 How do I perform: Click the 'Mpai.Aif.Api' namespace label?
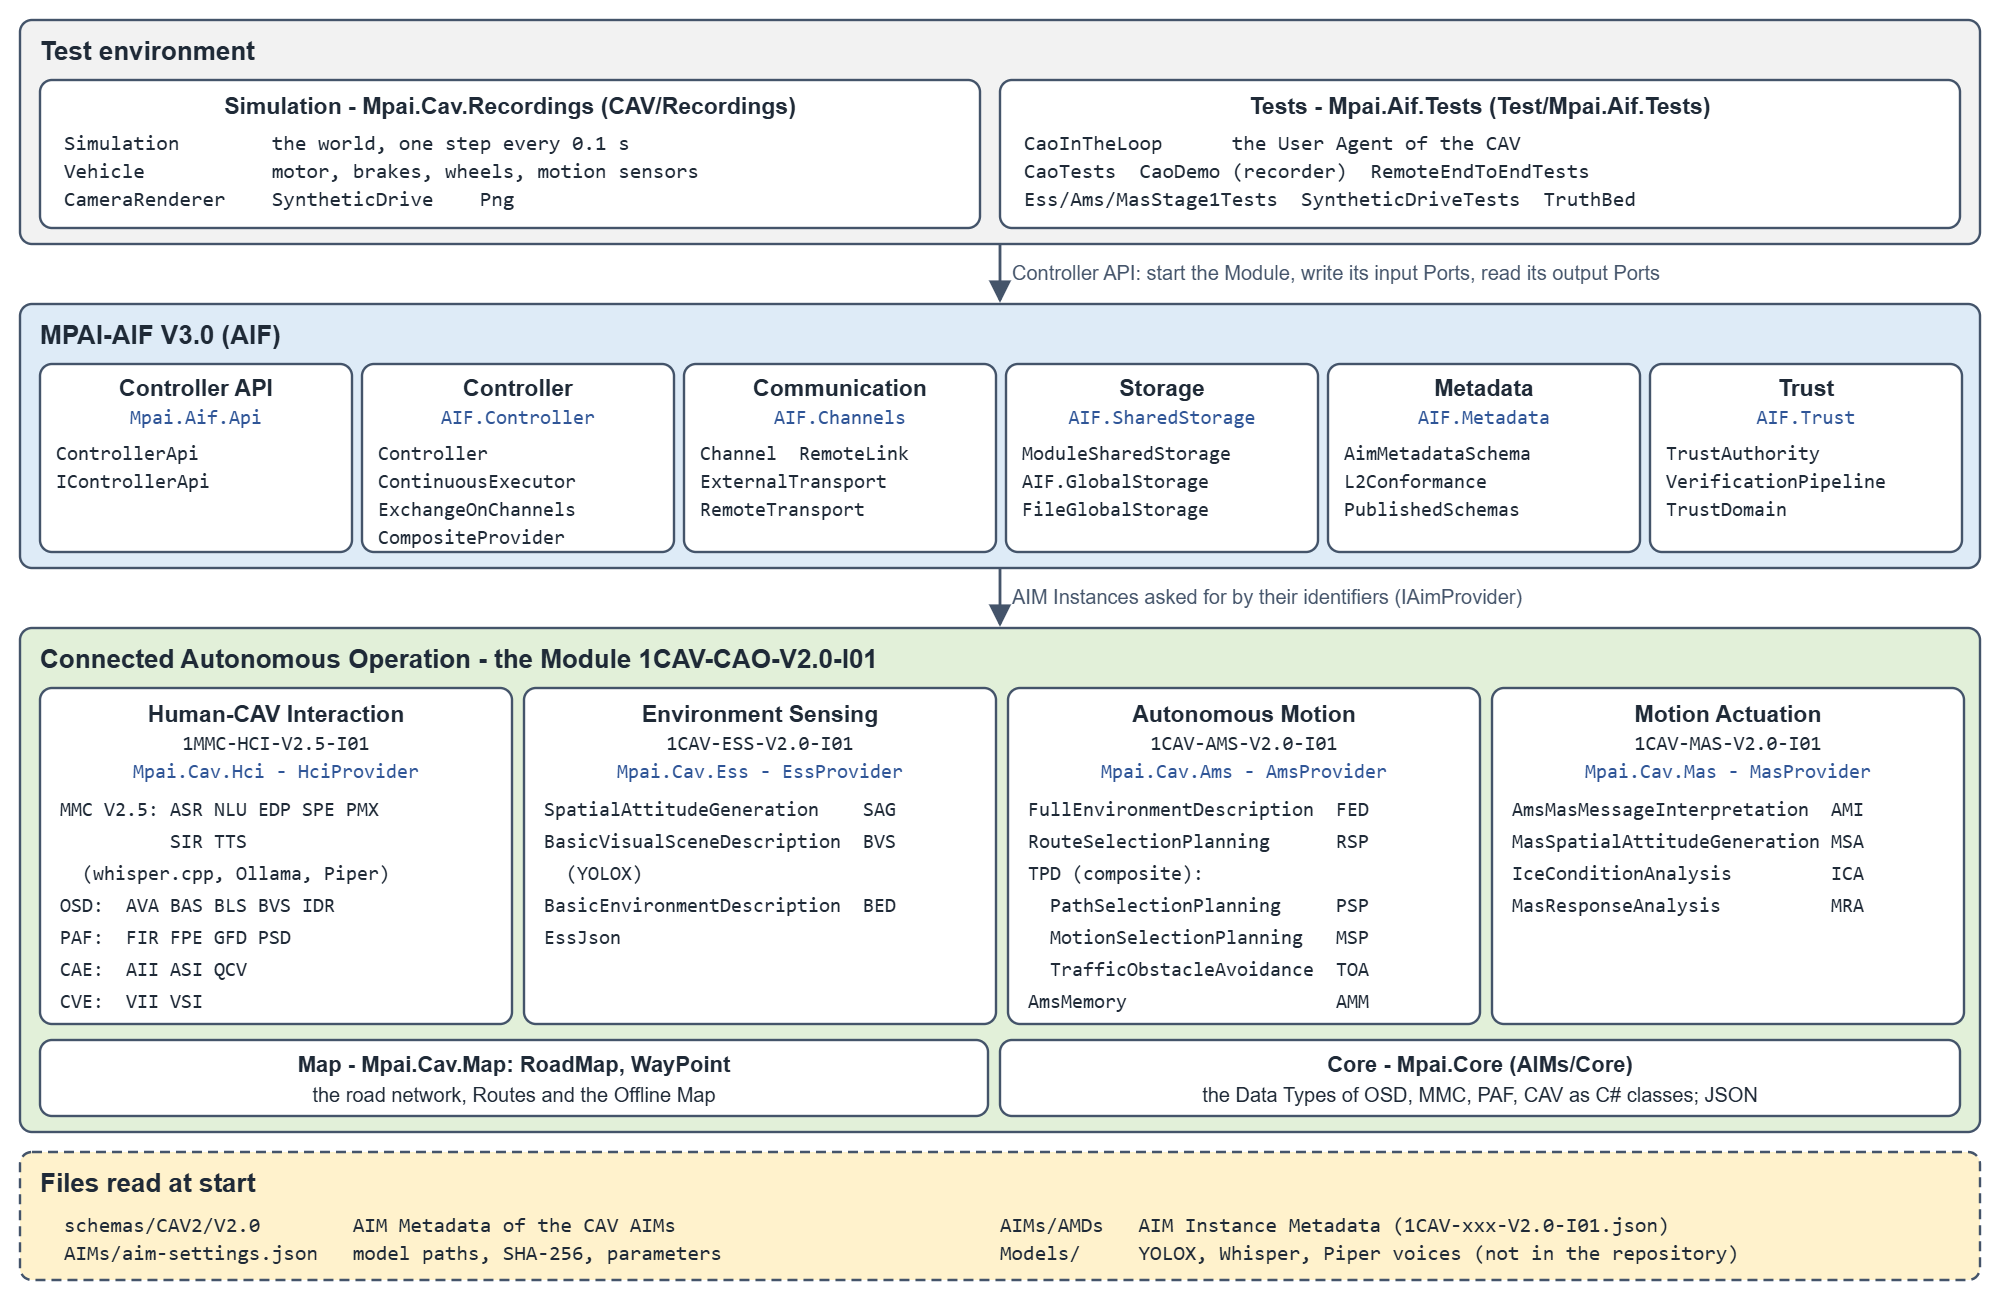[195, 418]
